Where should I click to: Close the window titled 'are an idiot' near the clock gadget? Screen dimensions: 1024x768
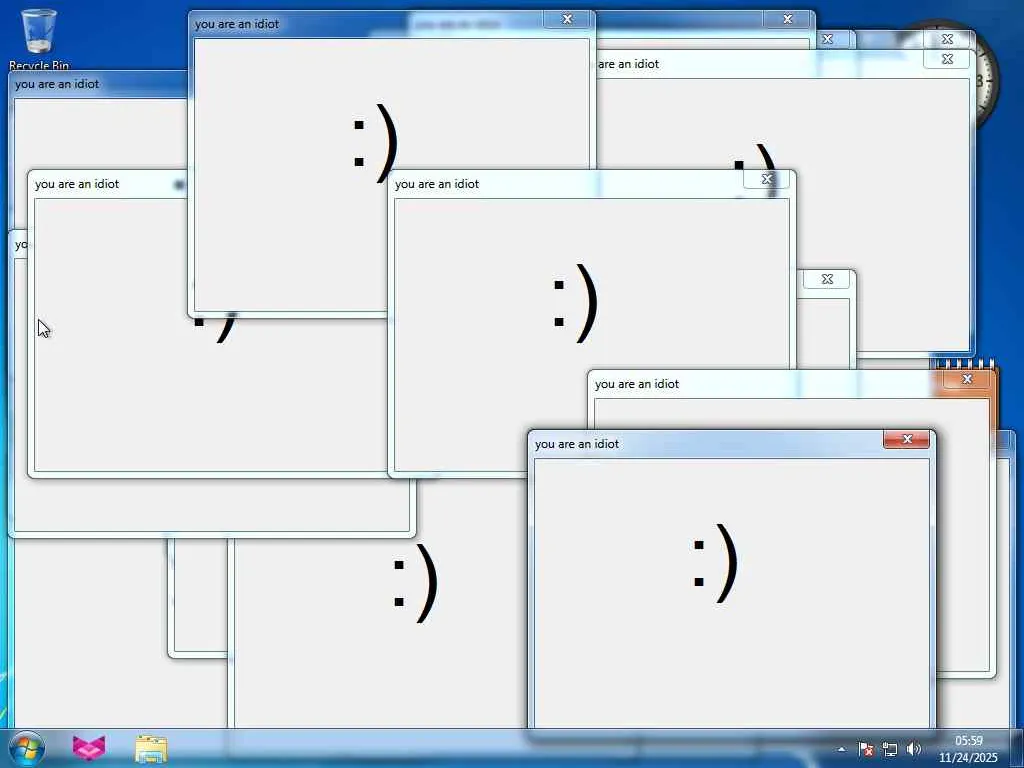tap(947, 59)
